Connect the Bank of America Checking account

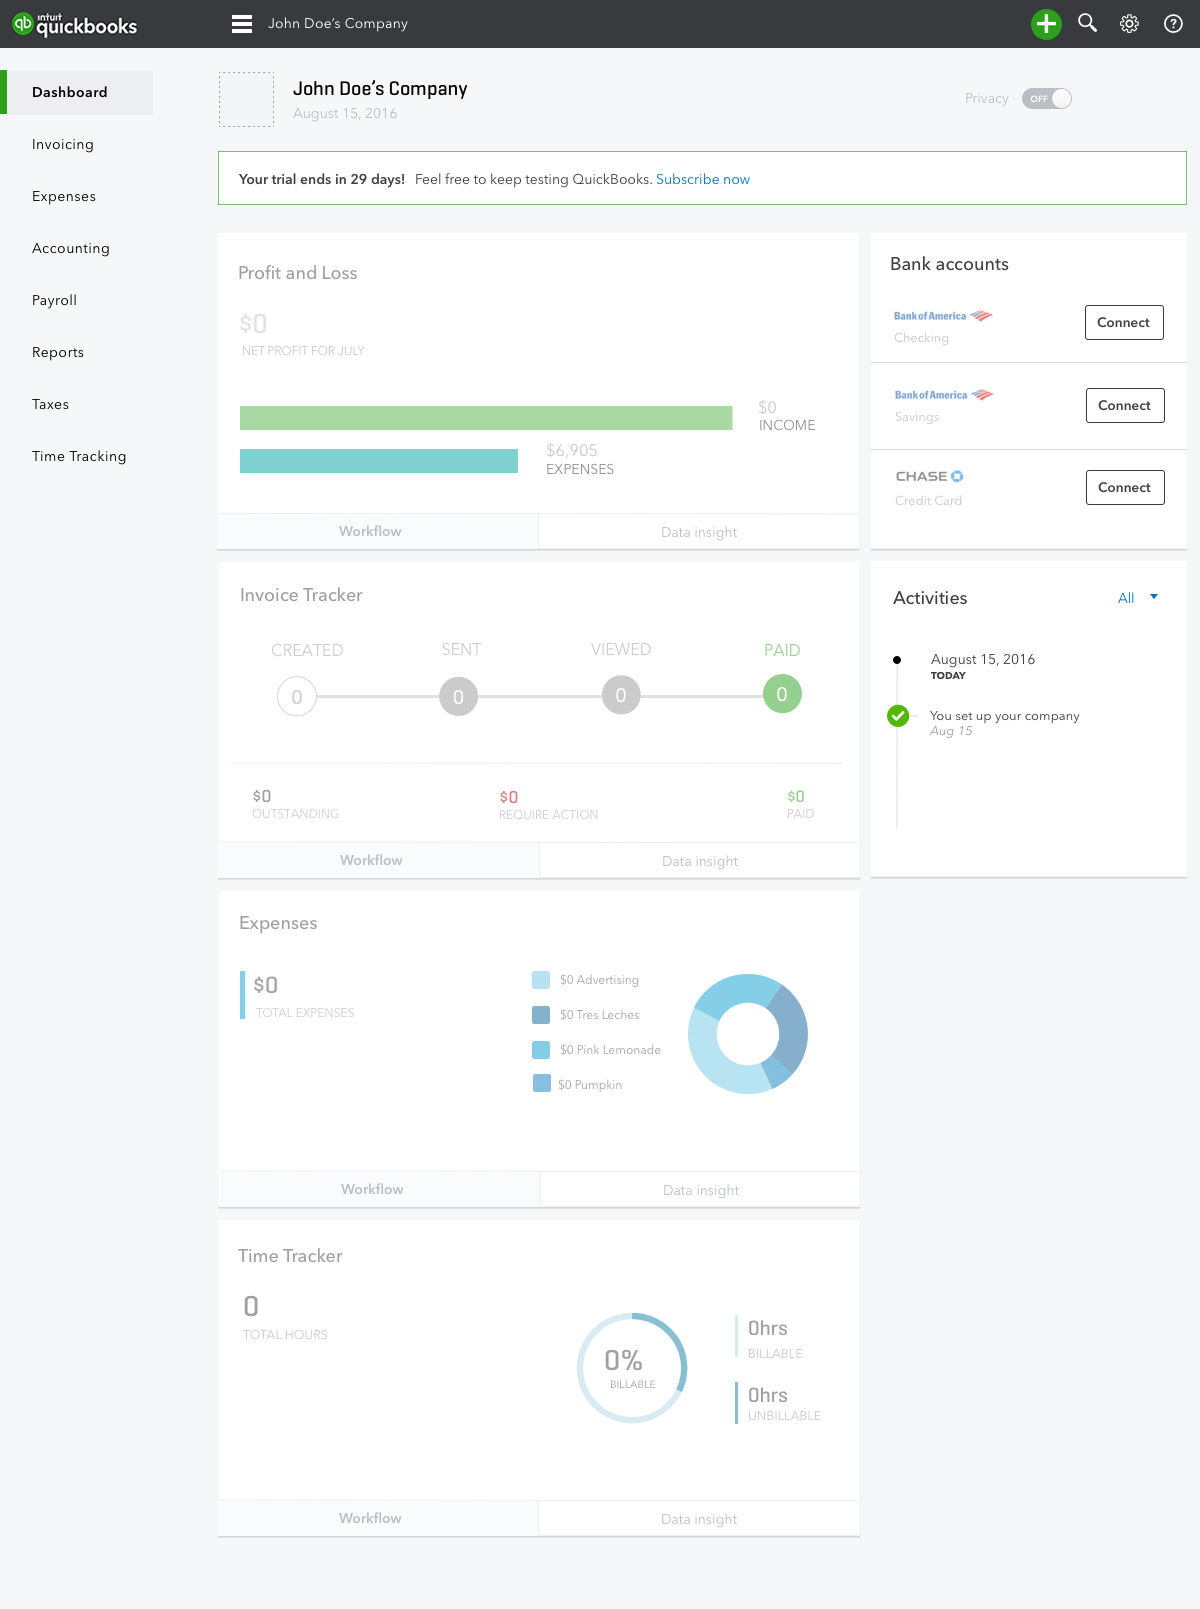[x=1124, y=322]
